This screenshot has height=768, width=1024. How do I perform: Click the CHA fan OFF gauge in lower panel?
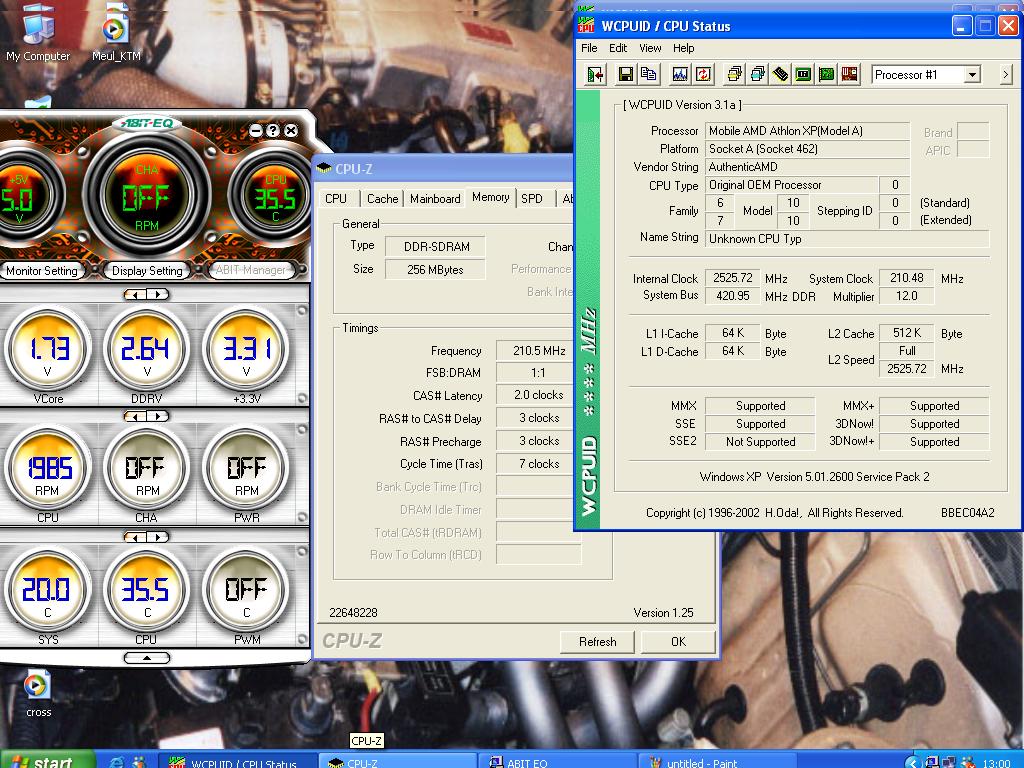[146, 468]
